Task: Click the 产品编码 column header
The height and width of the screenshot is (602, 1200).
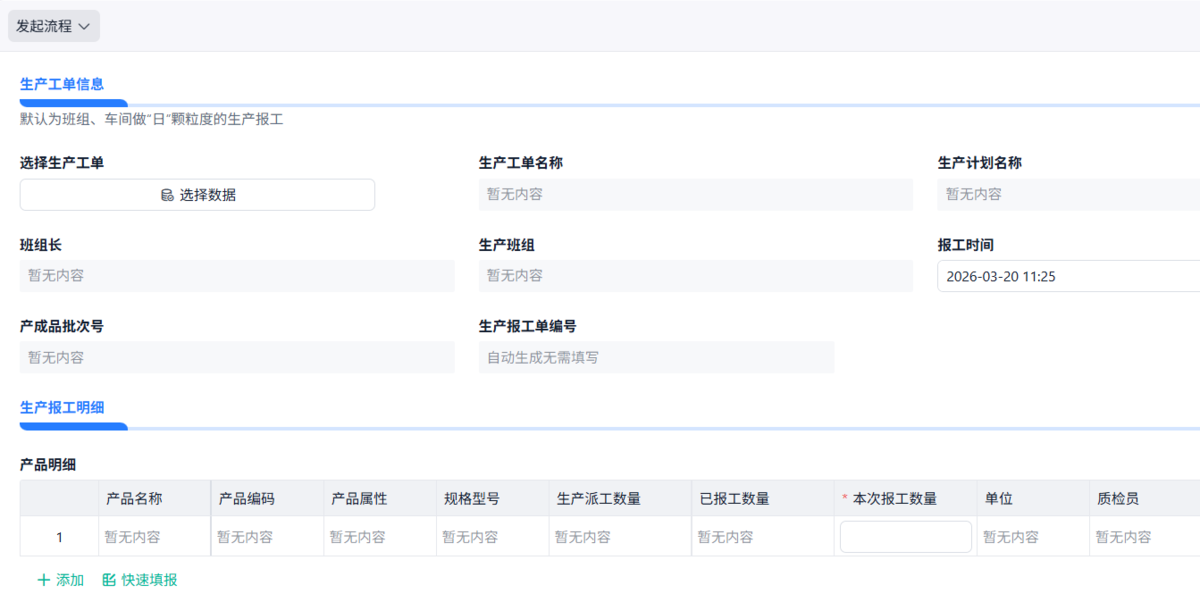Action: [247, 499]
